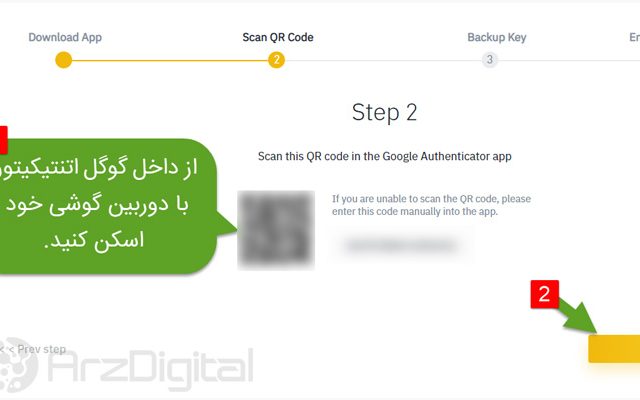The image size is (640, 400).
Task: Click the Scan this QR code instruction text
Action: coord(384,156)
